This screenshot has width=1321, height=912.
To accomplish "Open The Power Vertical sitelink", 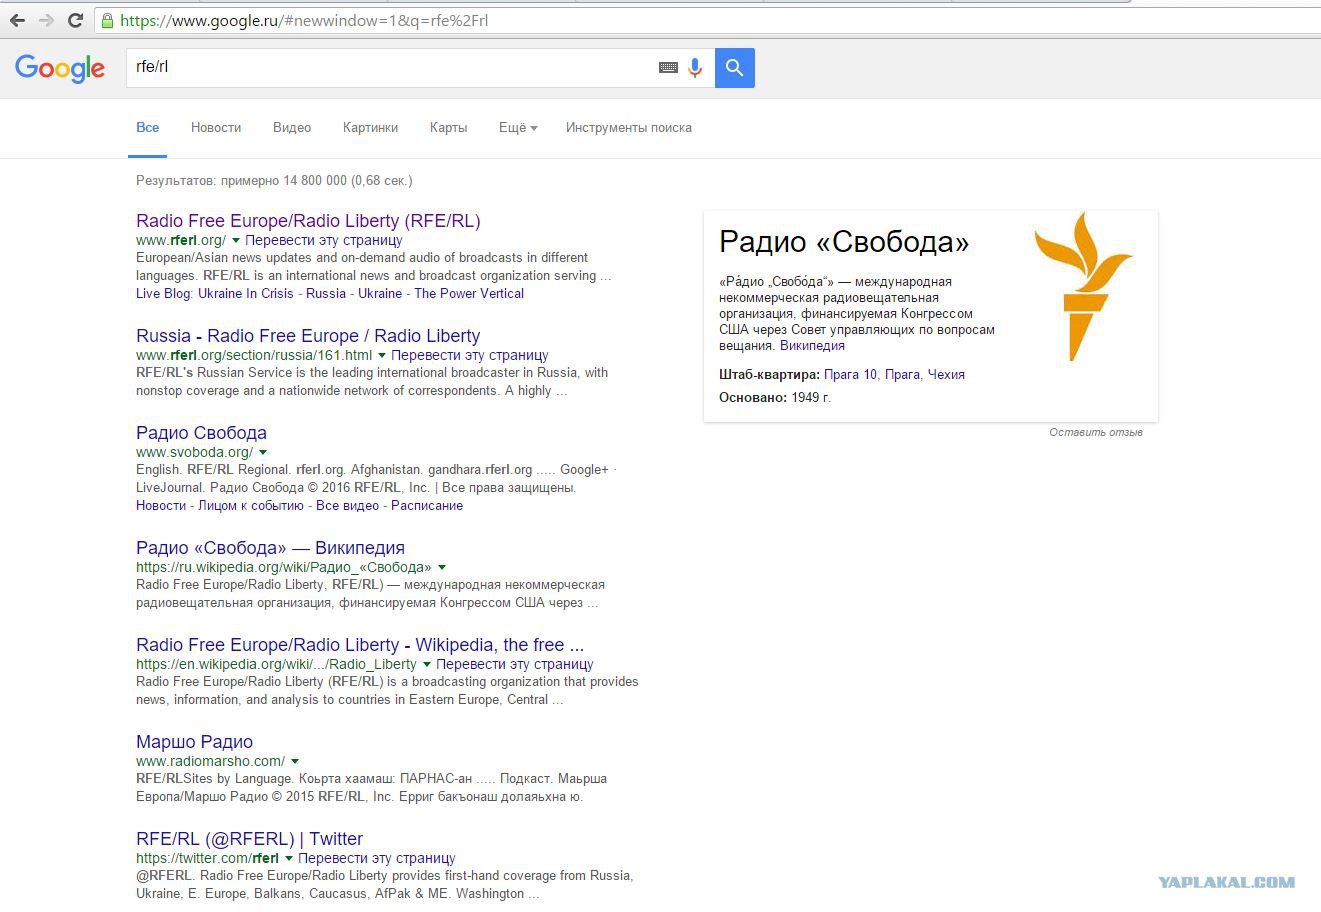I will coord(469,294).
